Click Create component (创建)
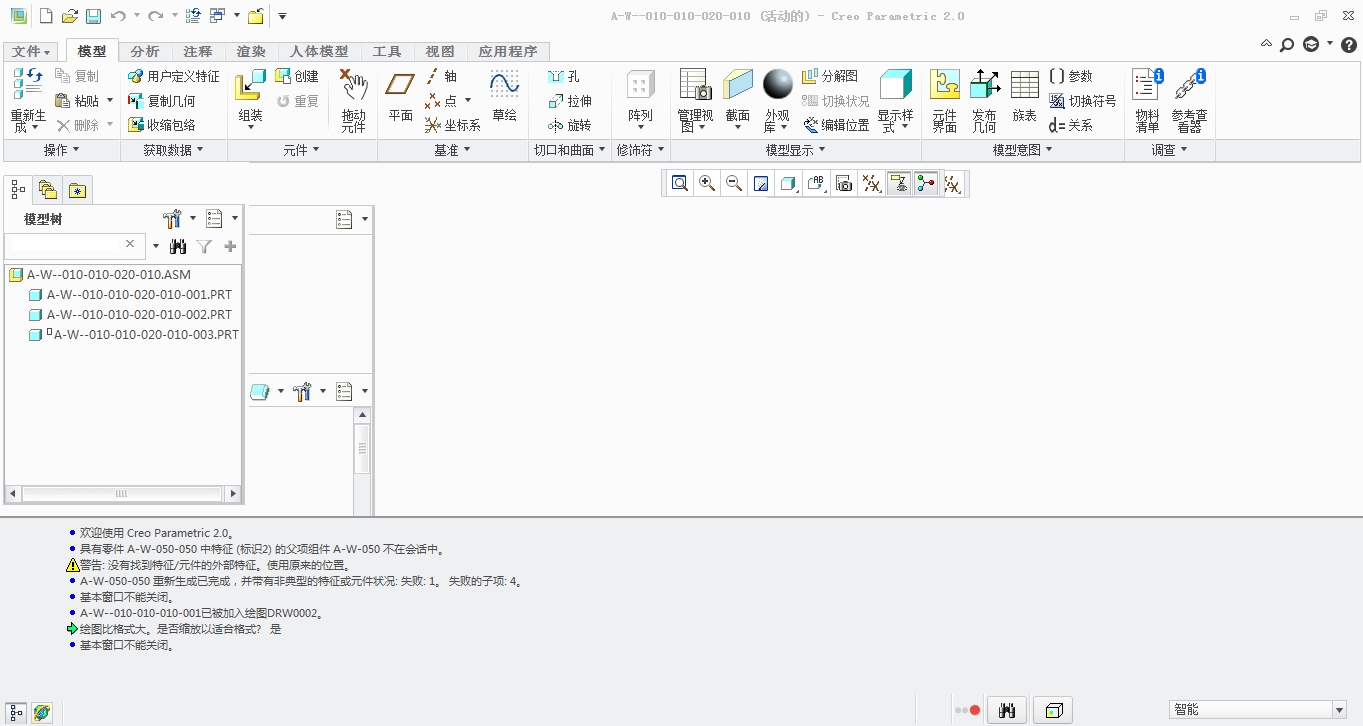This screenshot has width=1363, height=726. [x=297, y=76]
